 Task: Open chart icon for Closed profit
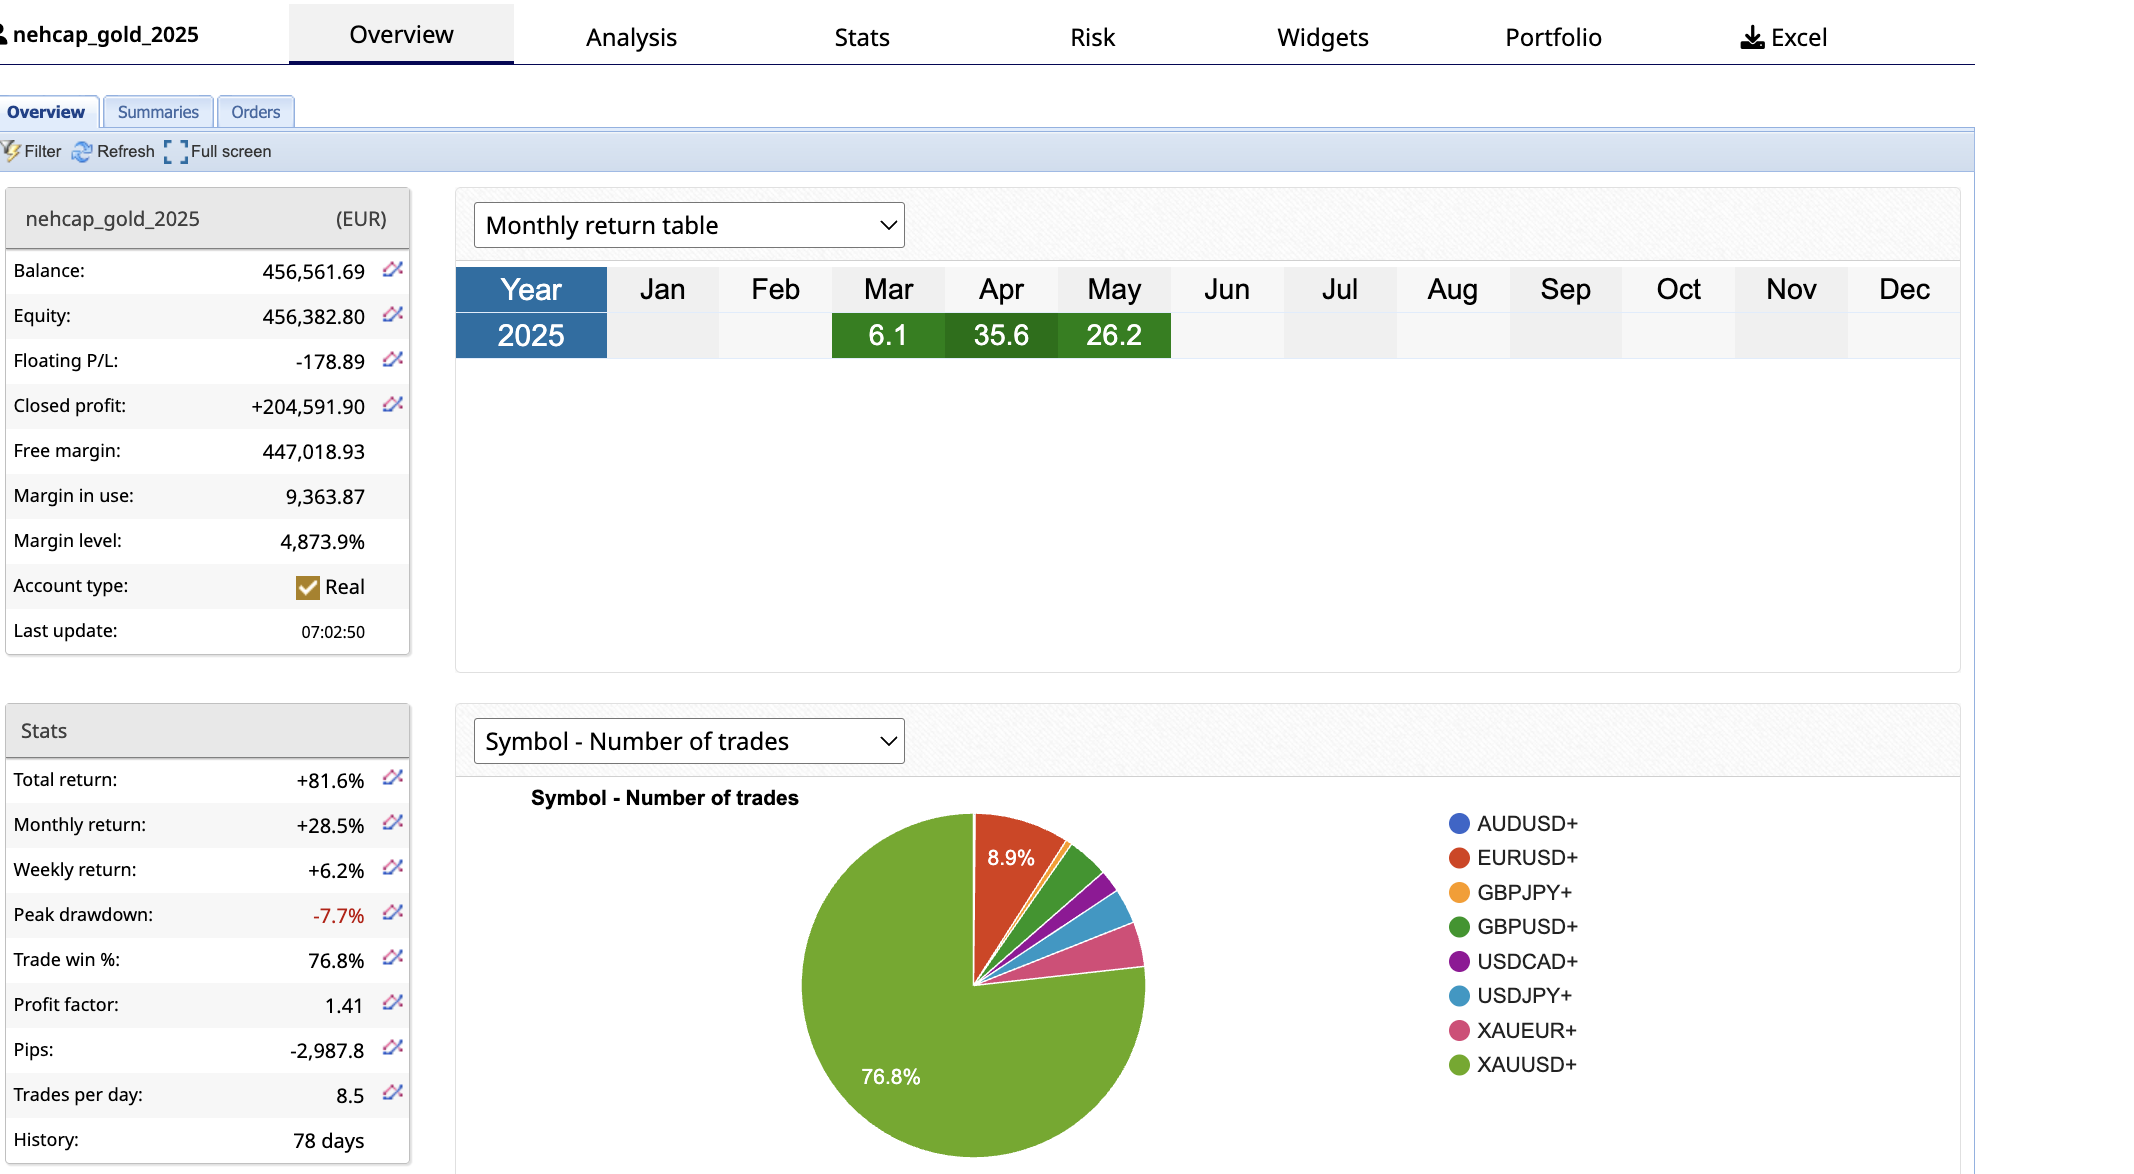pyautogui.click(x=392, y=405)
